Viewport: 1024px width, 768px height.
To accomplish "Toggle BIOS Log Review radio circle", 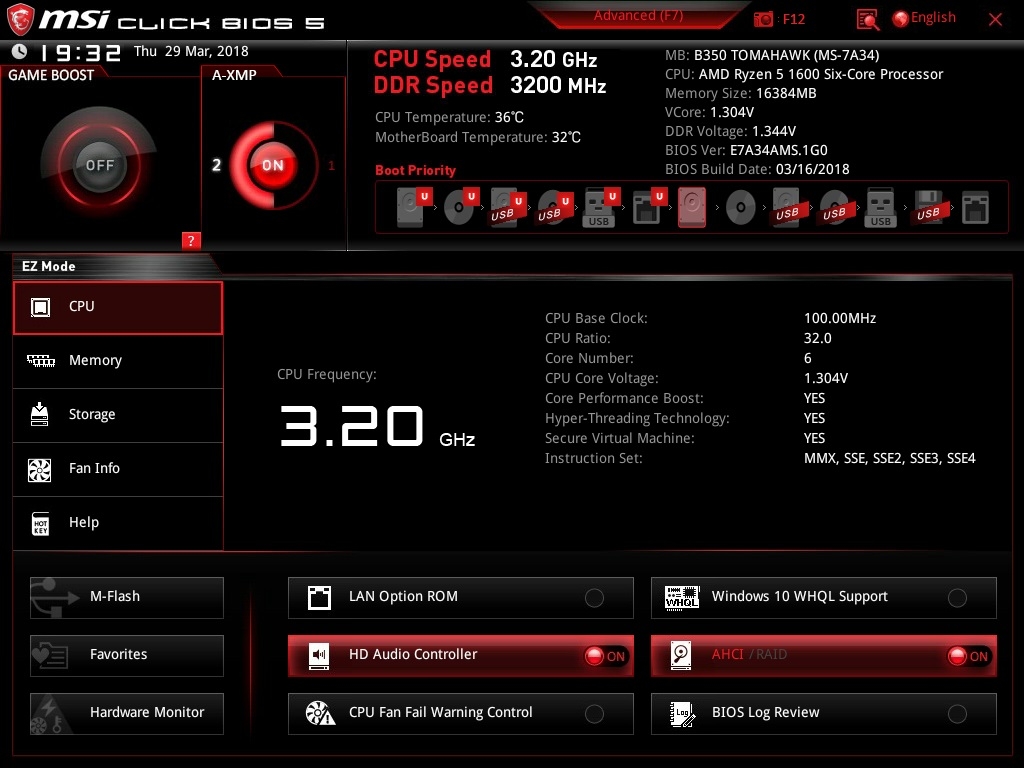I will 957,714.
